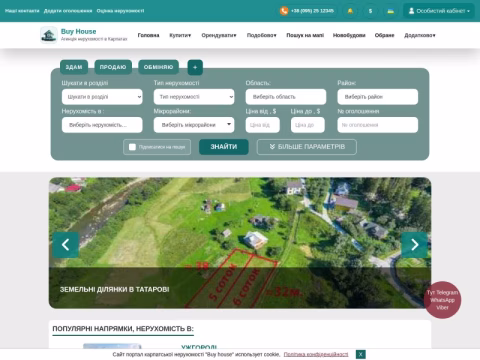Open the Виберіть мікрорайони dropdown
Viewport: 480px width, 360px height.
point(194,125)
